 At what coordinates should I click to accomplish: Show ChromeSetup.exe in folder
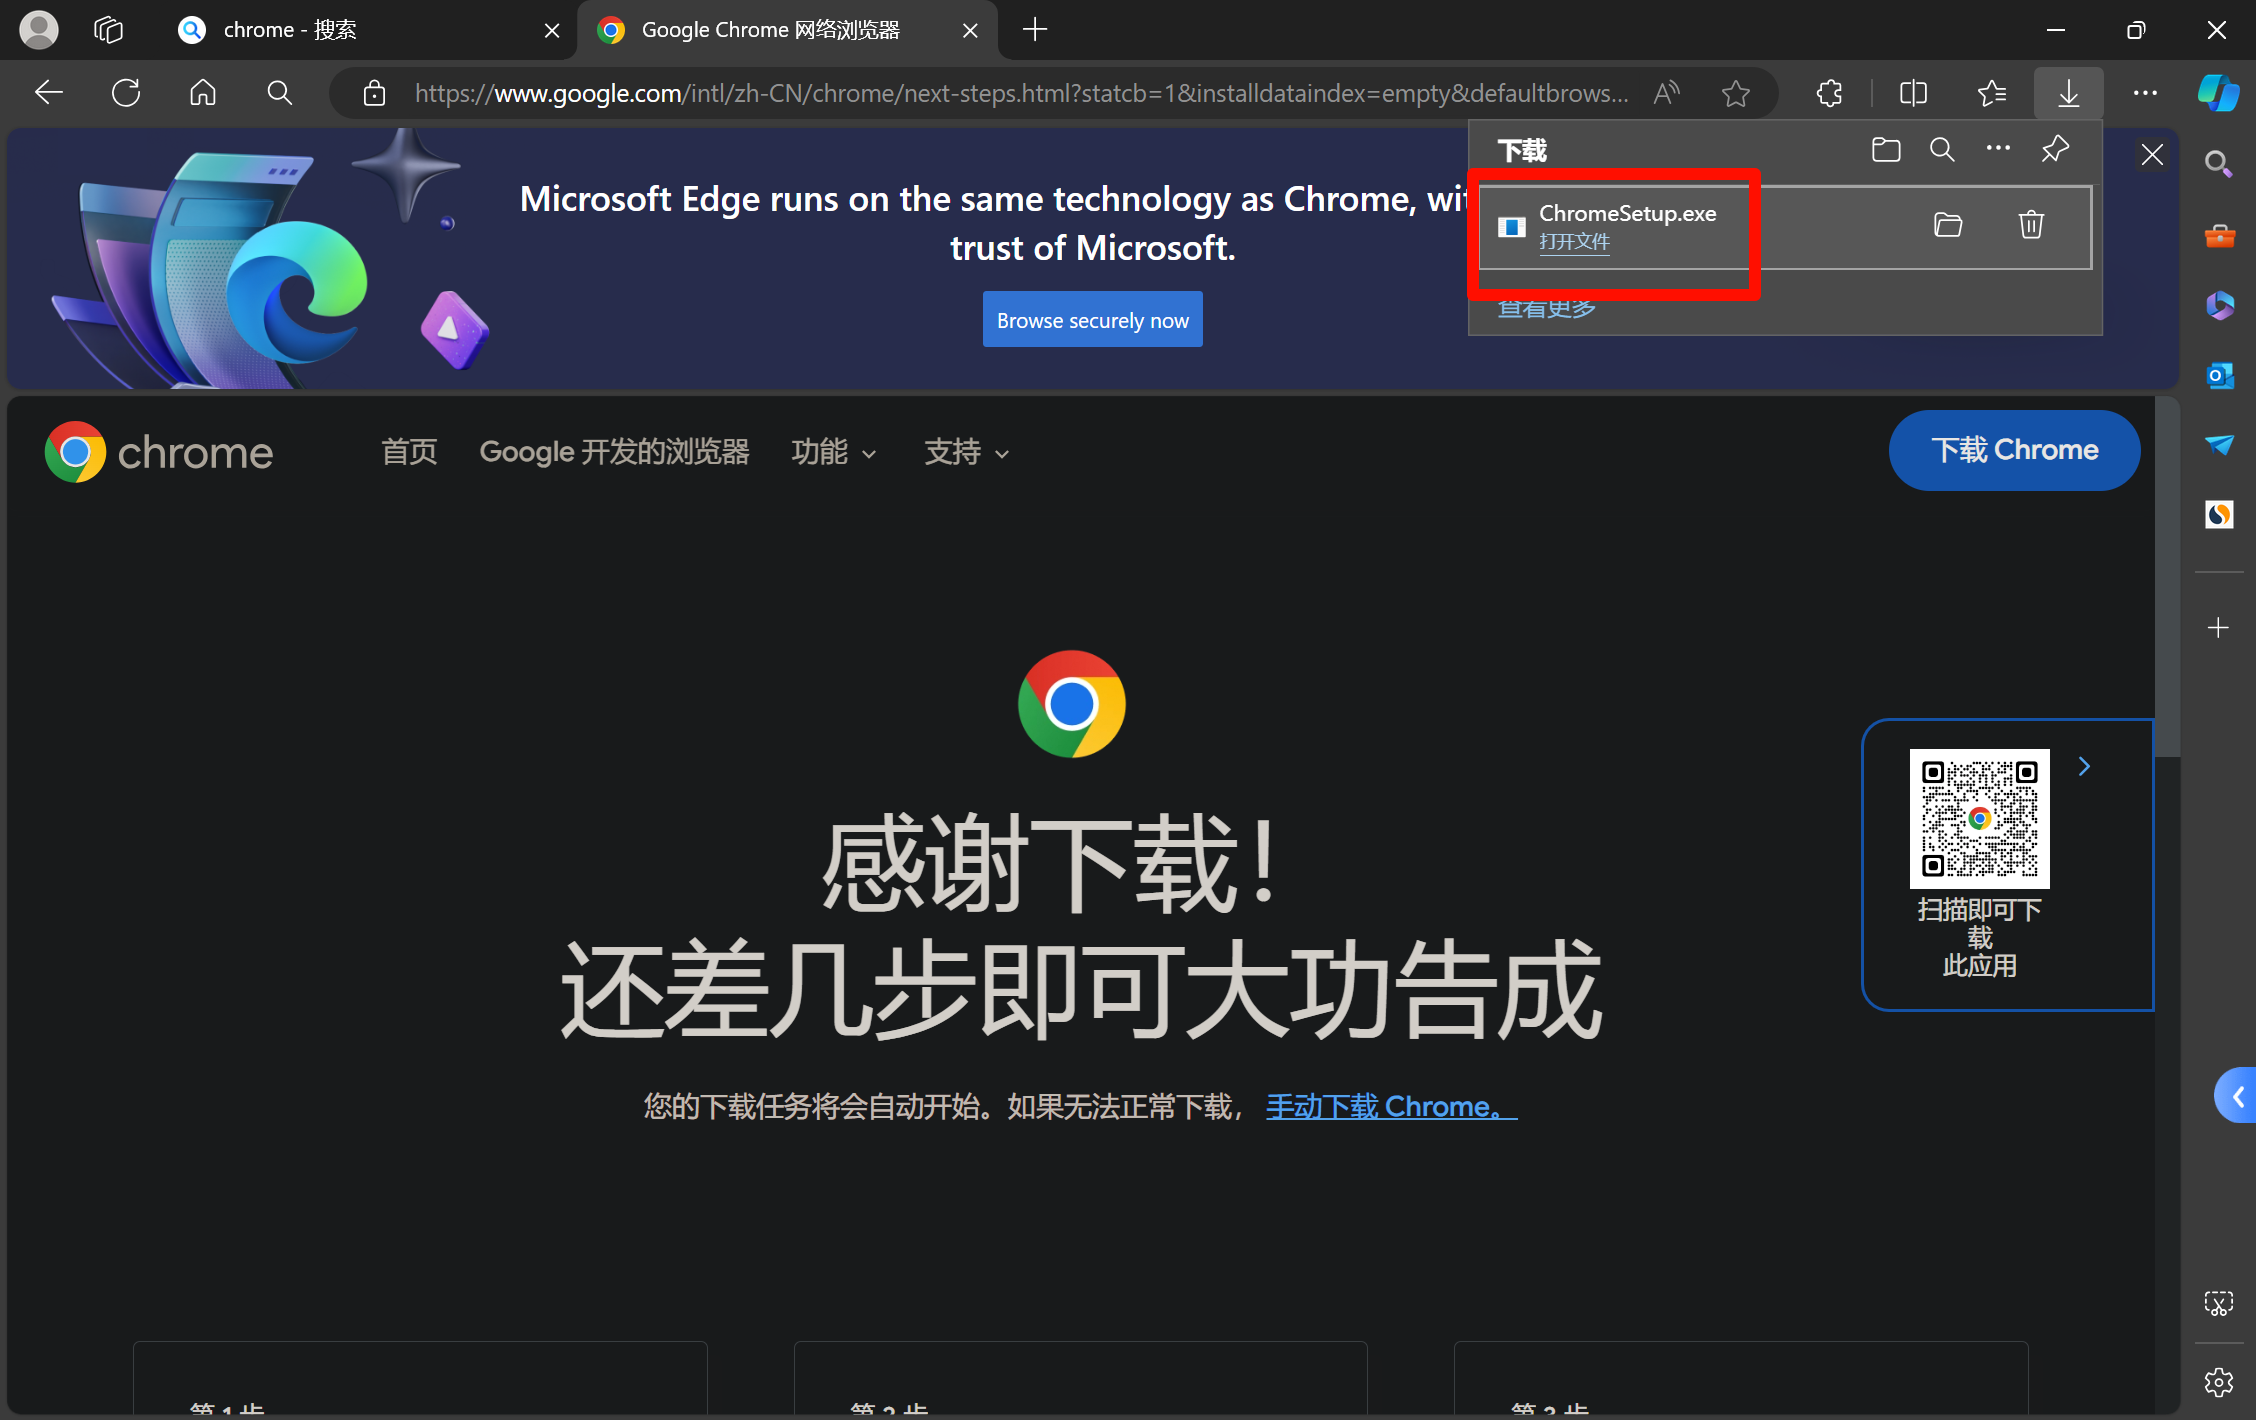(x=1947, y=225)
